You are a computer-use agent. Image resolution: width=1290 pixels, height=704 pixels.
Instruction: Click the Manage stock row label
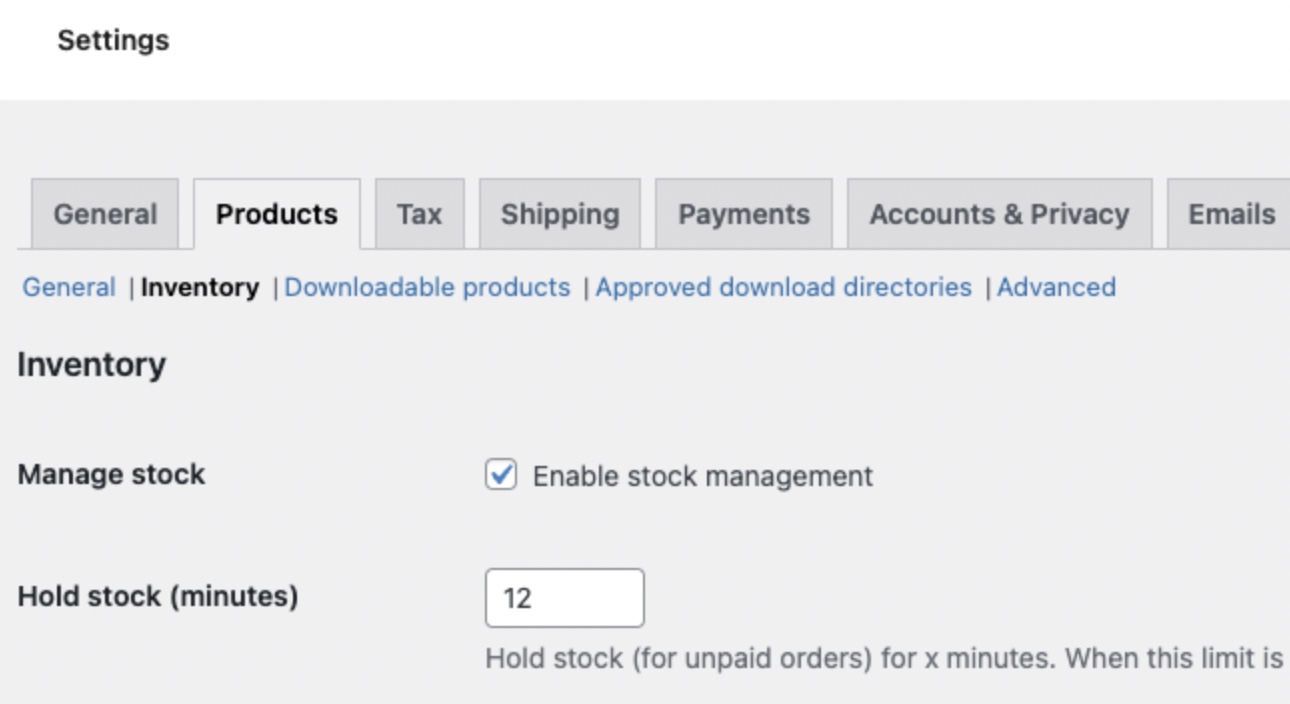pyautogui.click(x=111, y=475)
